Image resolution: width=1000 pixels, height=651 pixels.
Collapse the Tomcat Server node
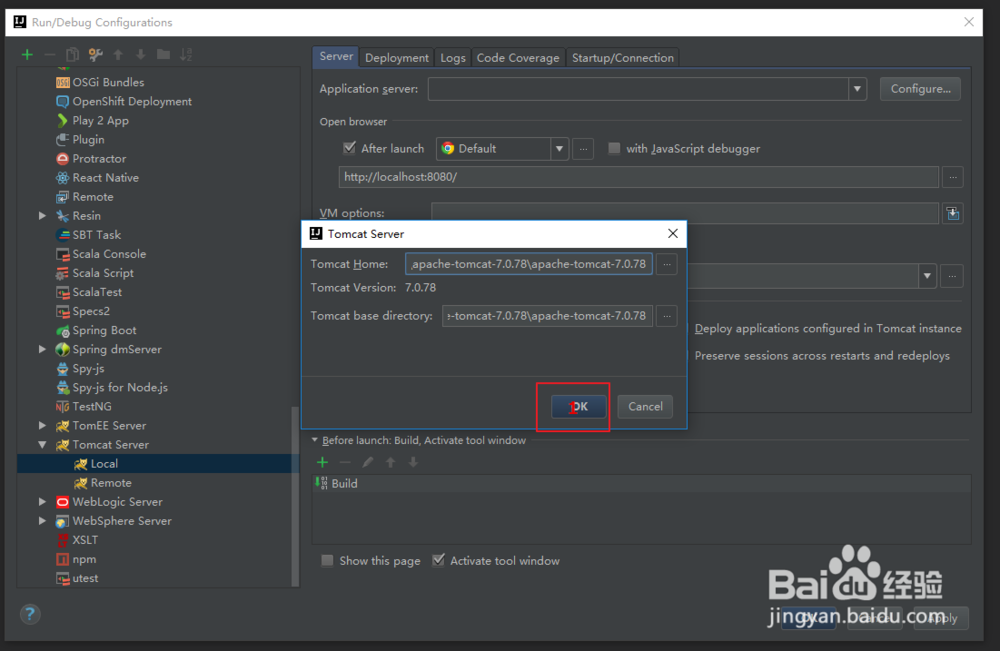pos(42,444)
